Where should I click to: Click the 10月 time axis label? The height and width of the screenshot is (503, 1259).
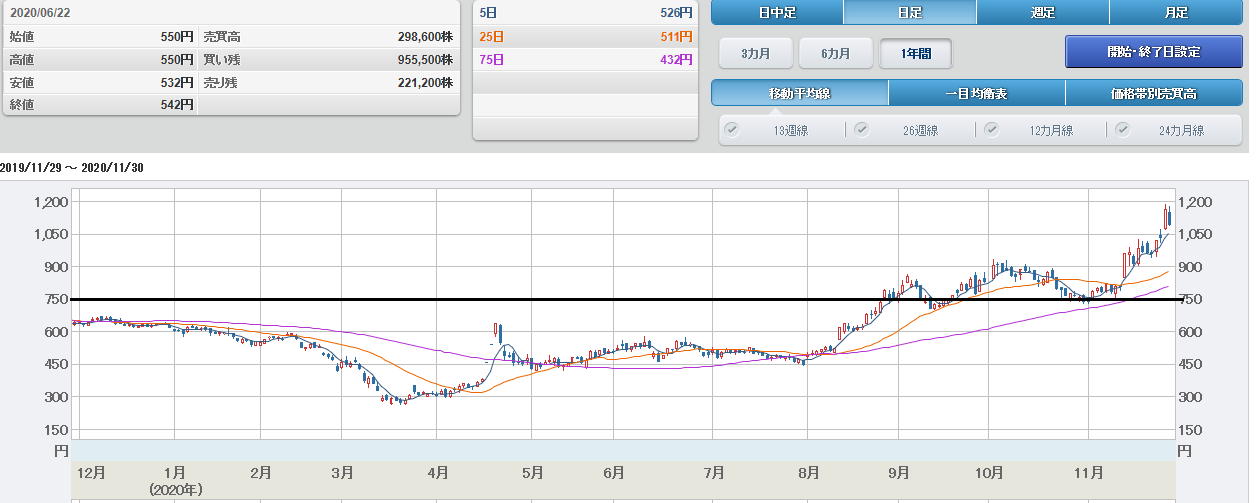[989, 472]
